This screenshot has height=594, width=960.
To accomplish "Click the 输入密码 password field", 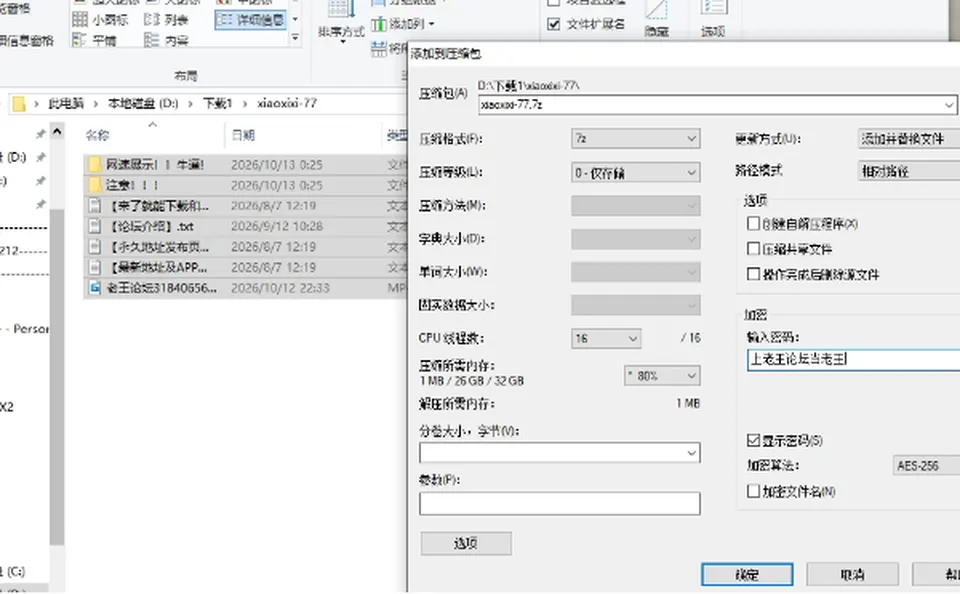I will point(853,360).
